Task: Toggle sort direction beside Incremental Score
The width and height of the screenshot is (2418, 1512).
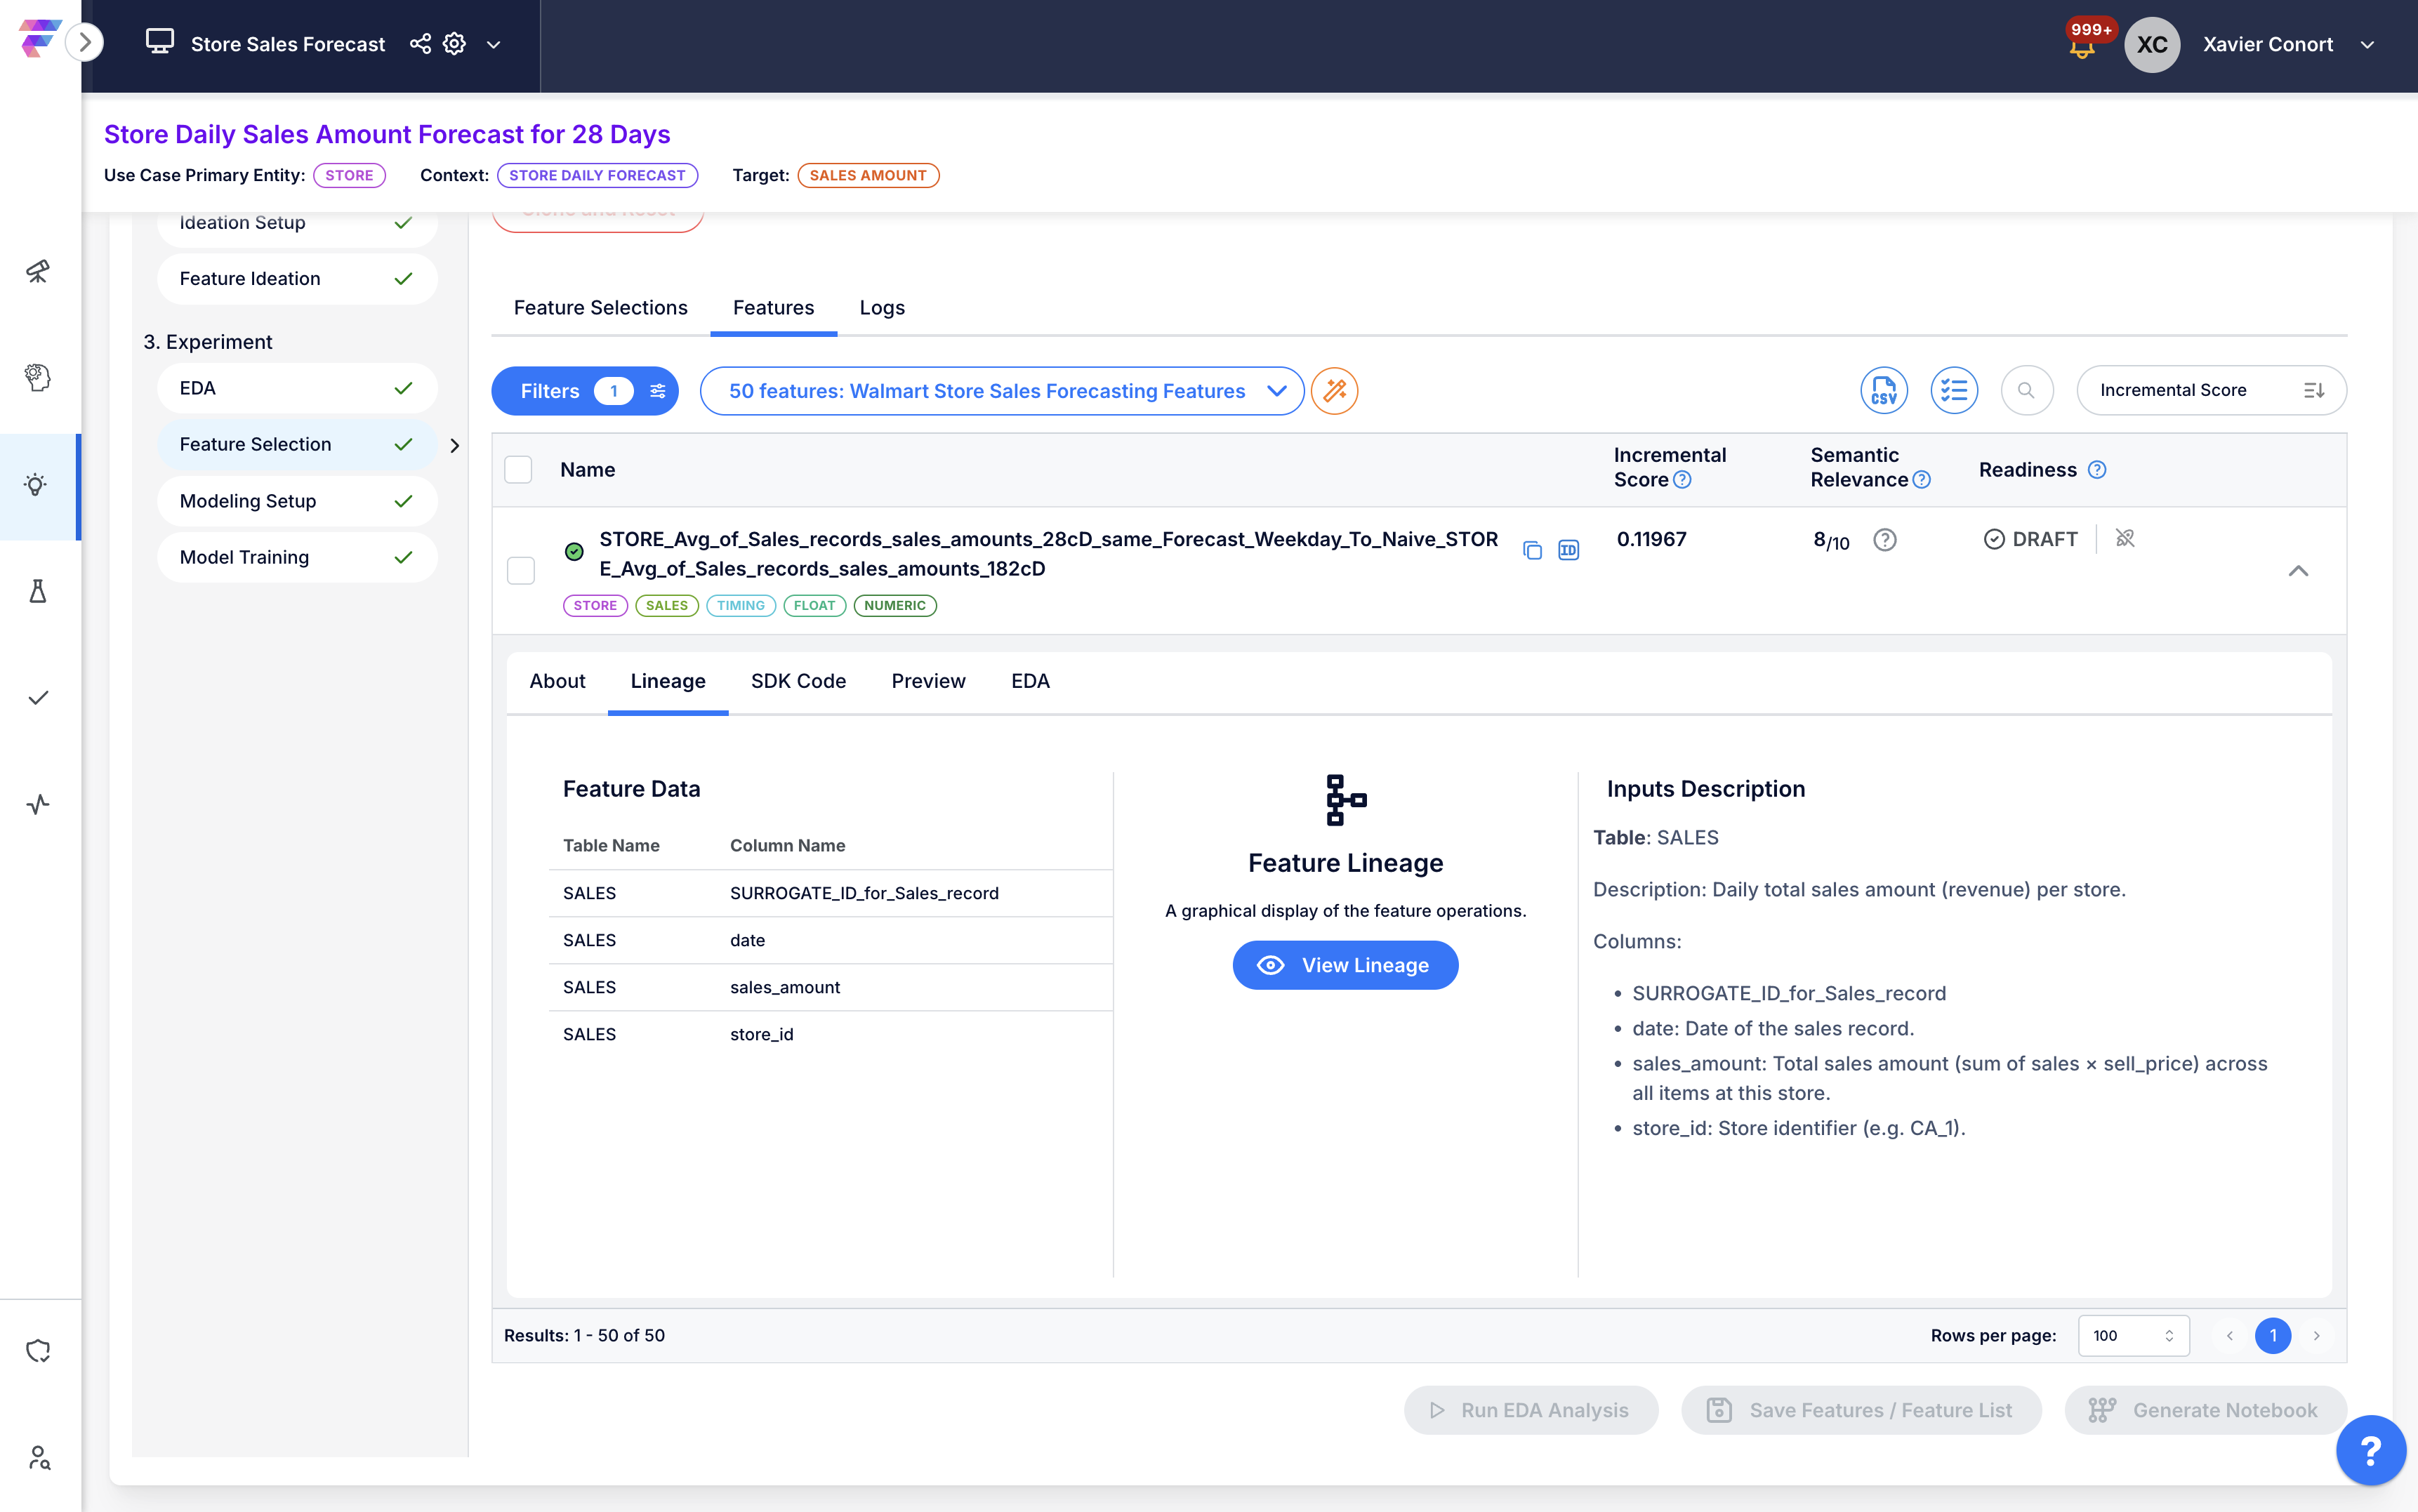Action: coord(2313,390)
